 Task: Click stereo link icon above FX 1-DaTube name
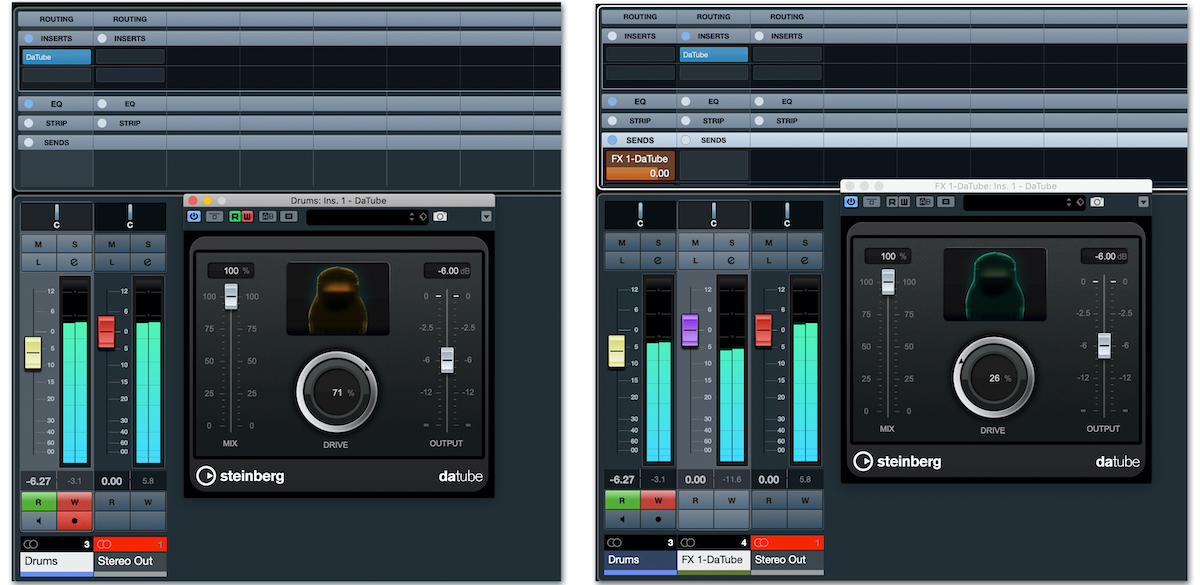690,543
